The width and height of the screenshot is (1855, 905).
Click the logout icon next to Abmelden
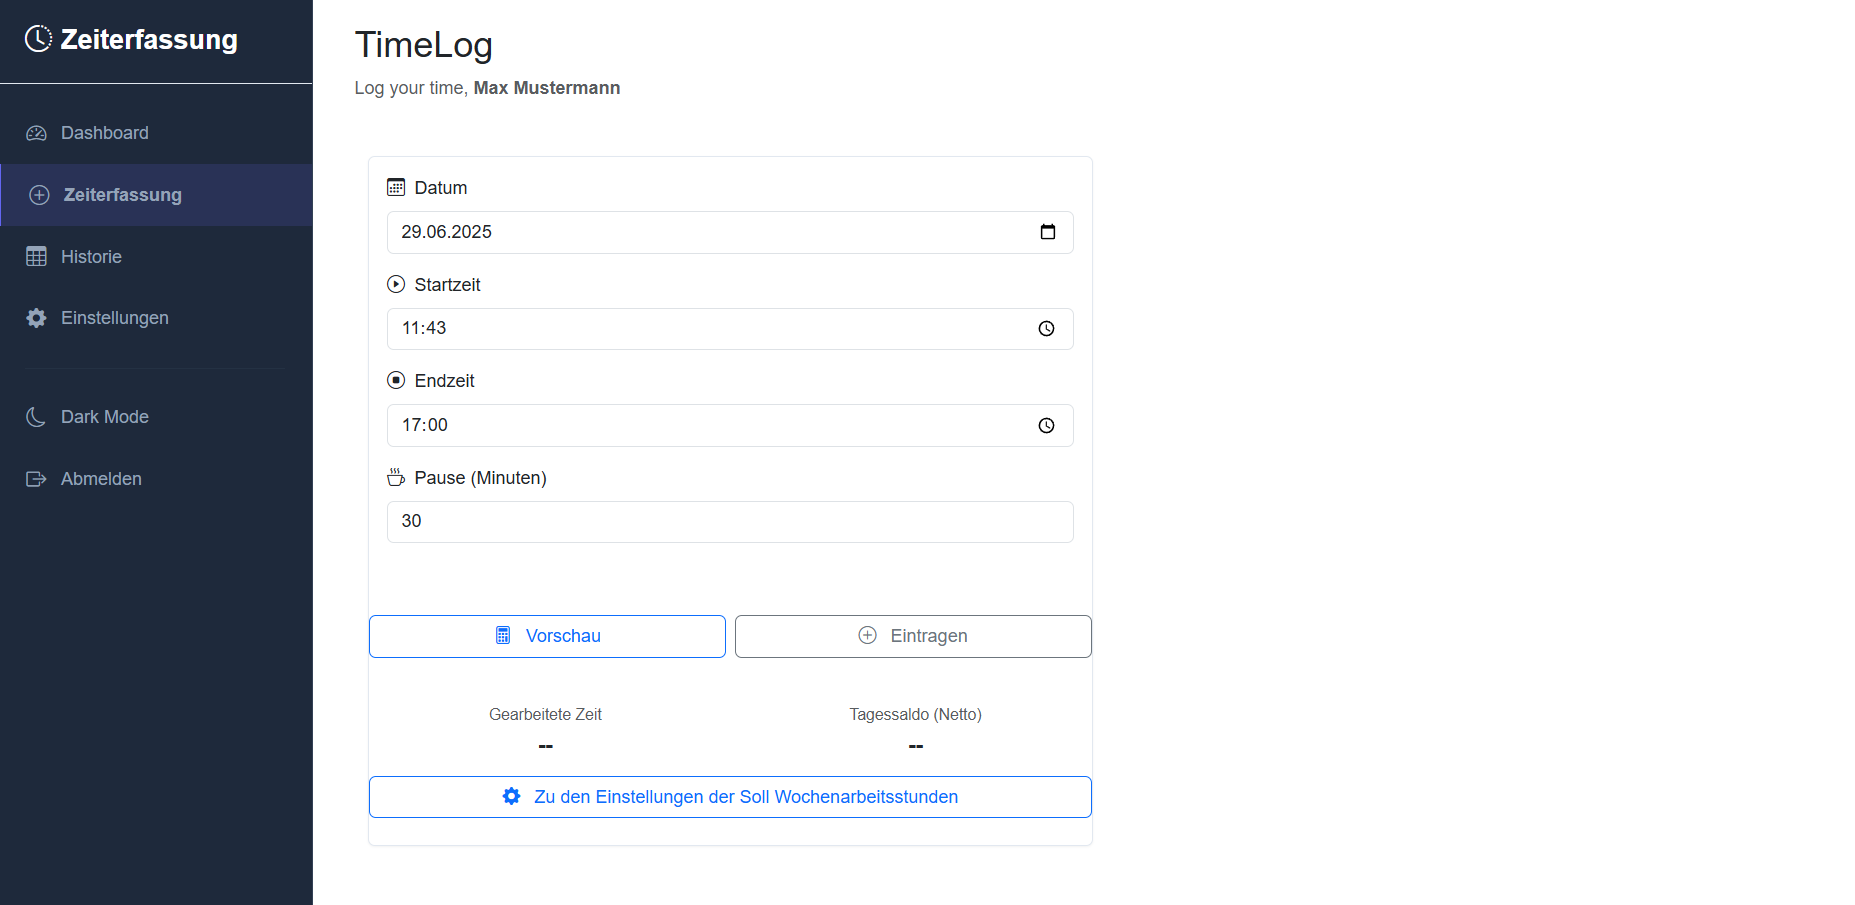click(36, 478)
